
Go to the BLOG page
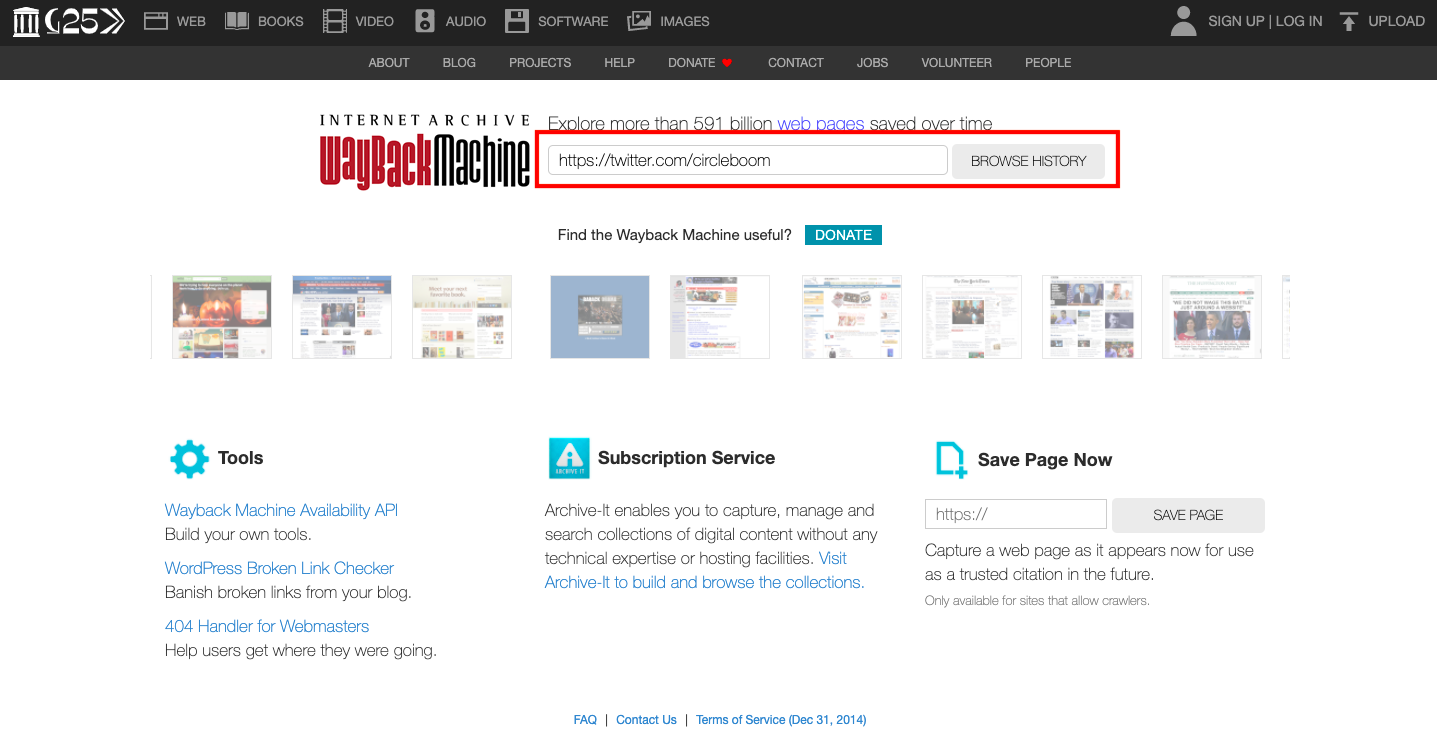[459, 62]
